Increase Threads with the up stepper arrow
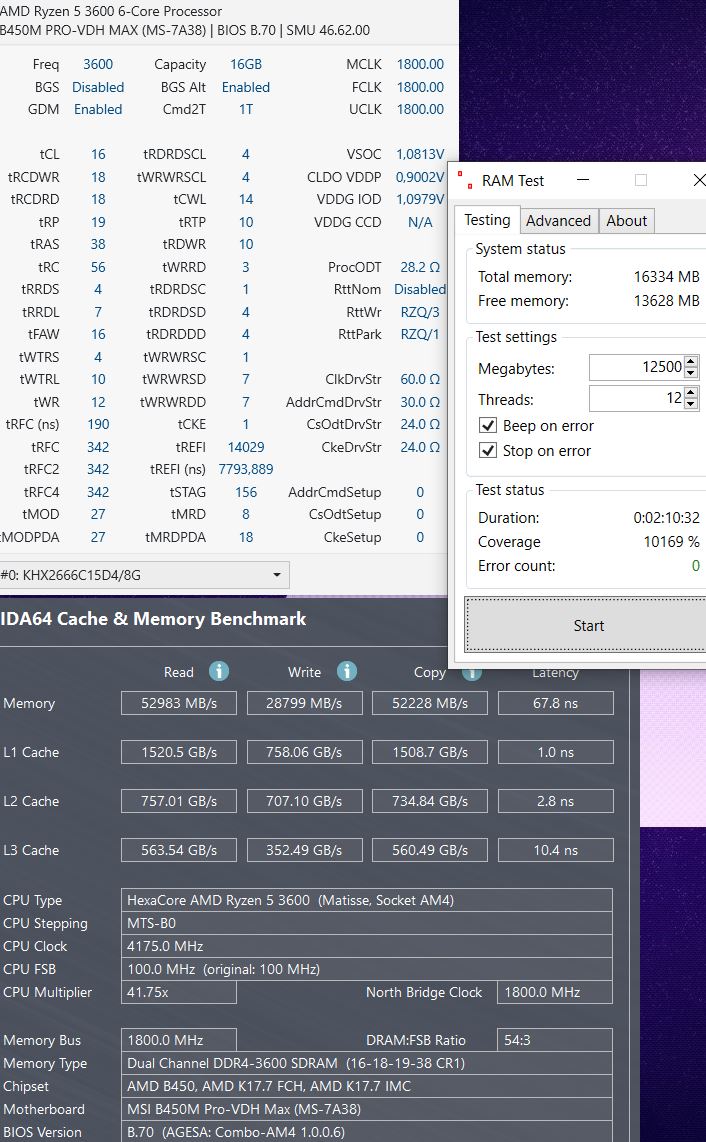 tap(691, 392)
